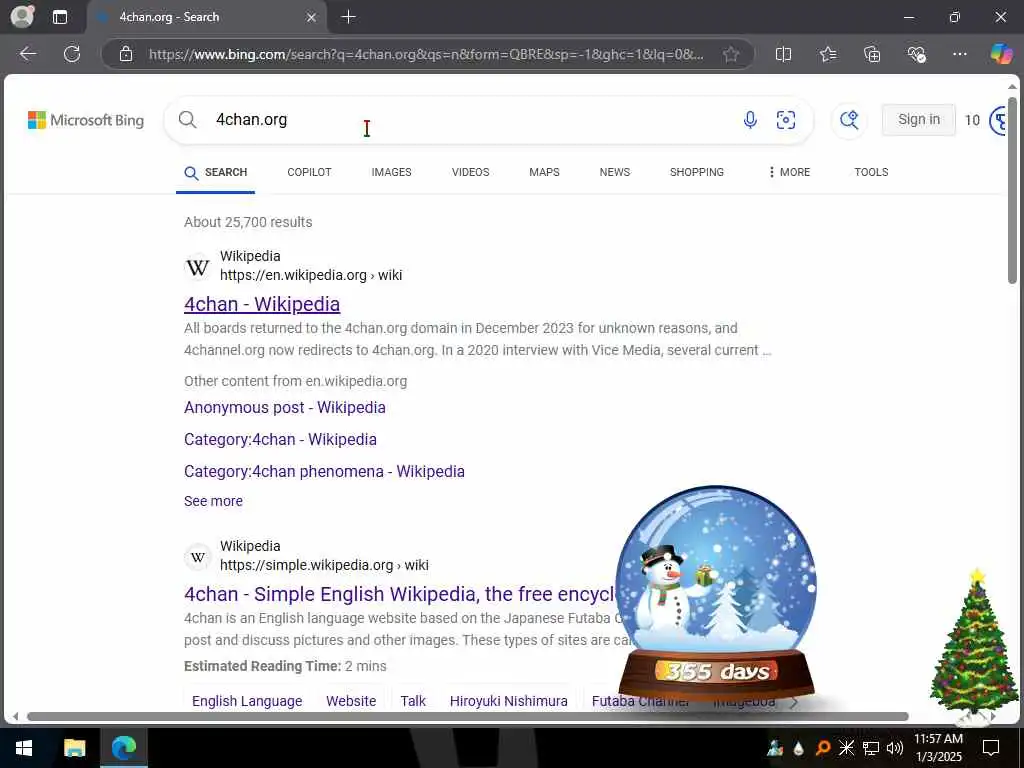Open the 4chan - Wikipedia result
The image size is (1024, 768).
coord(262,304)
